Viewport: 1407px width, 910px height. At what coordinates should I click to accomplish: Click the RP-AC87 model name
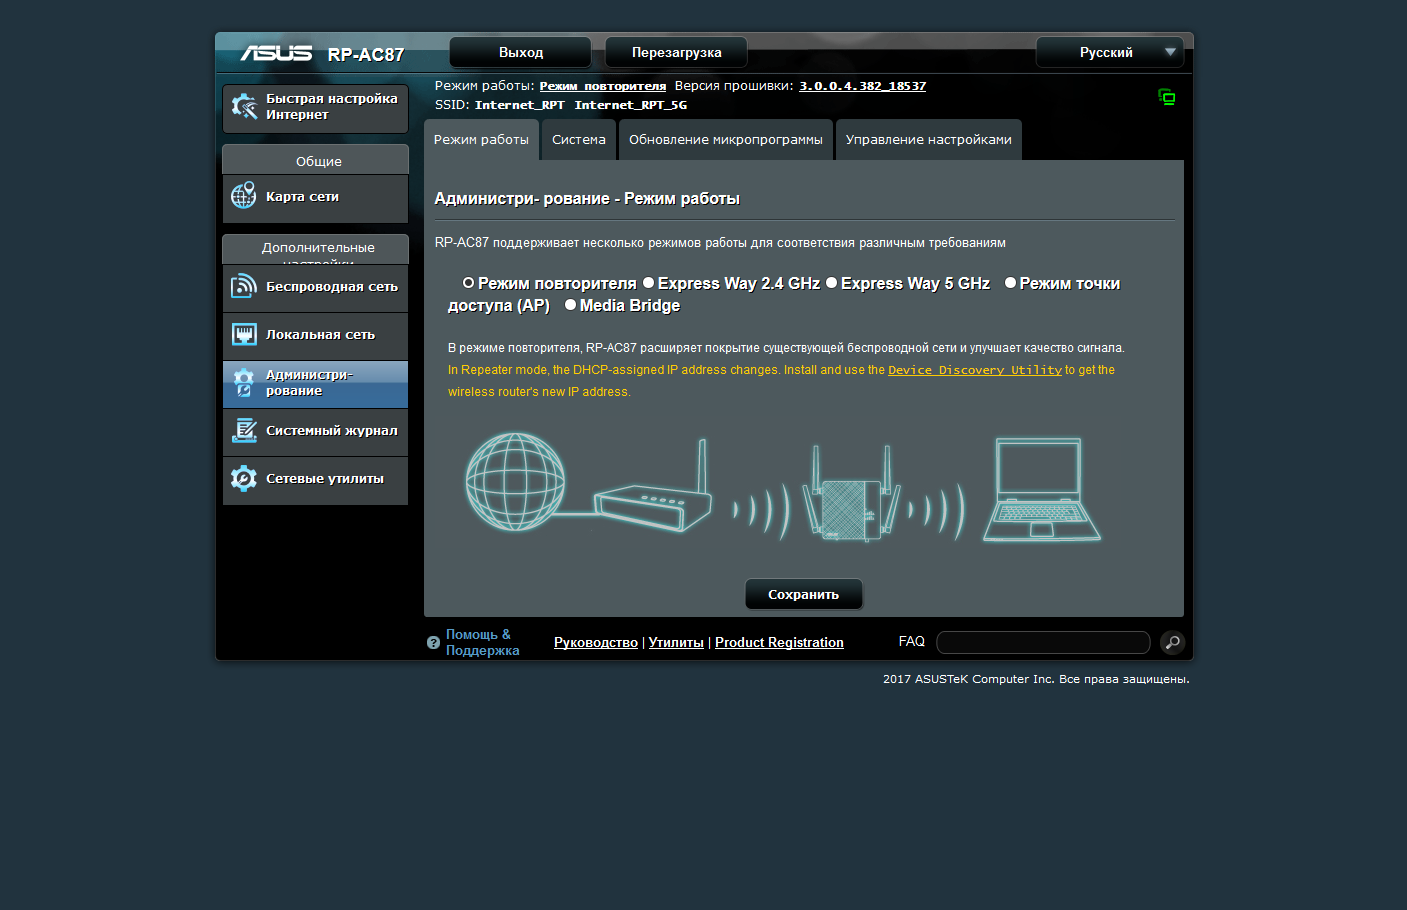pyautogui.click(x=366, y=55)
